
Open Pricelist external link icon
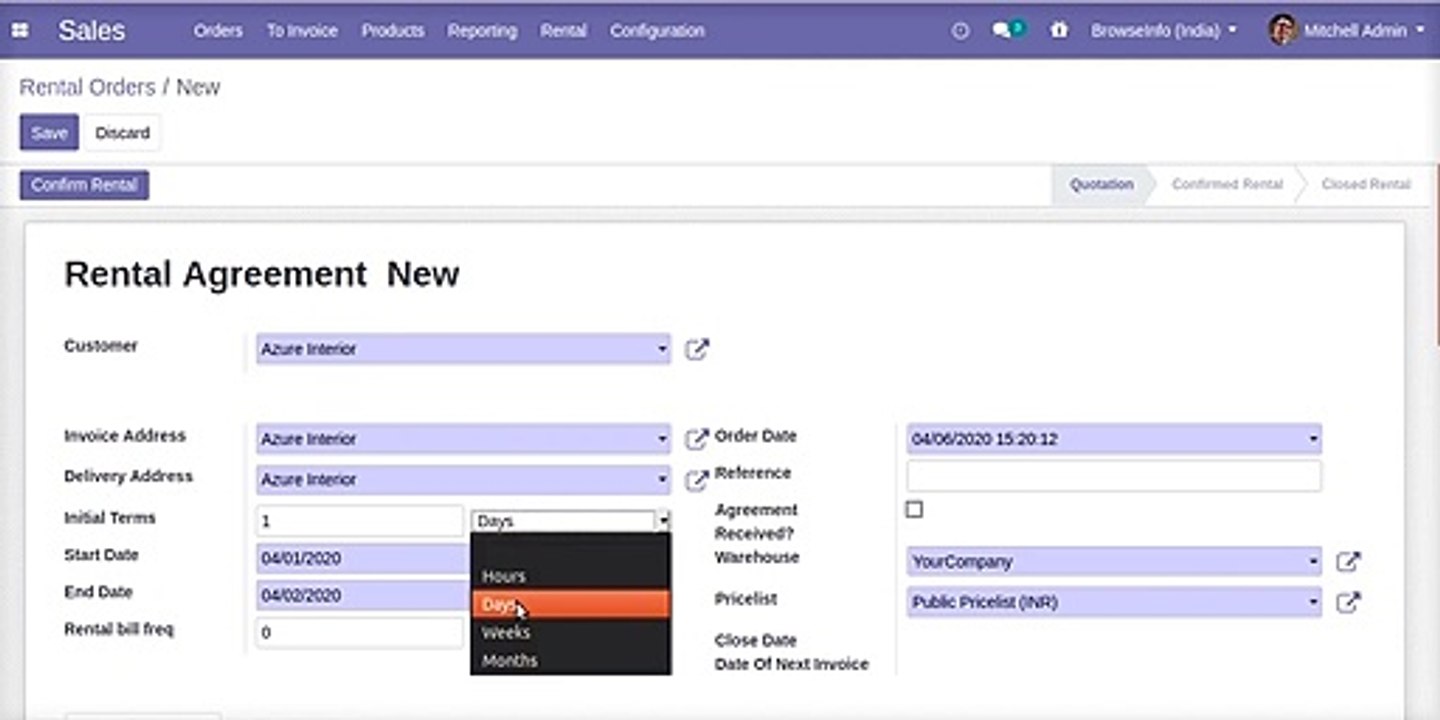[1348, 603]
